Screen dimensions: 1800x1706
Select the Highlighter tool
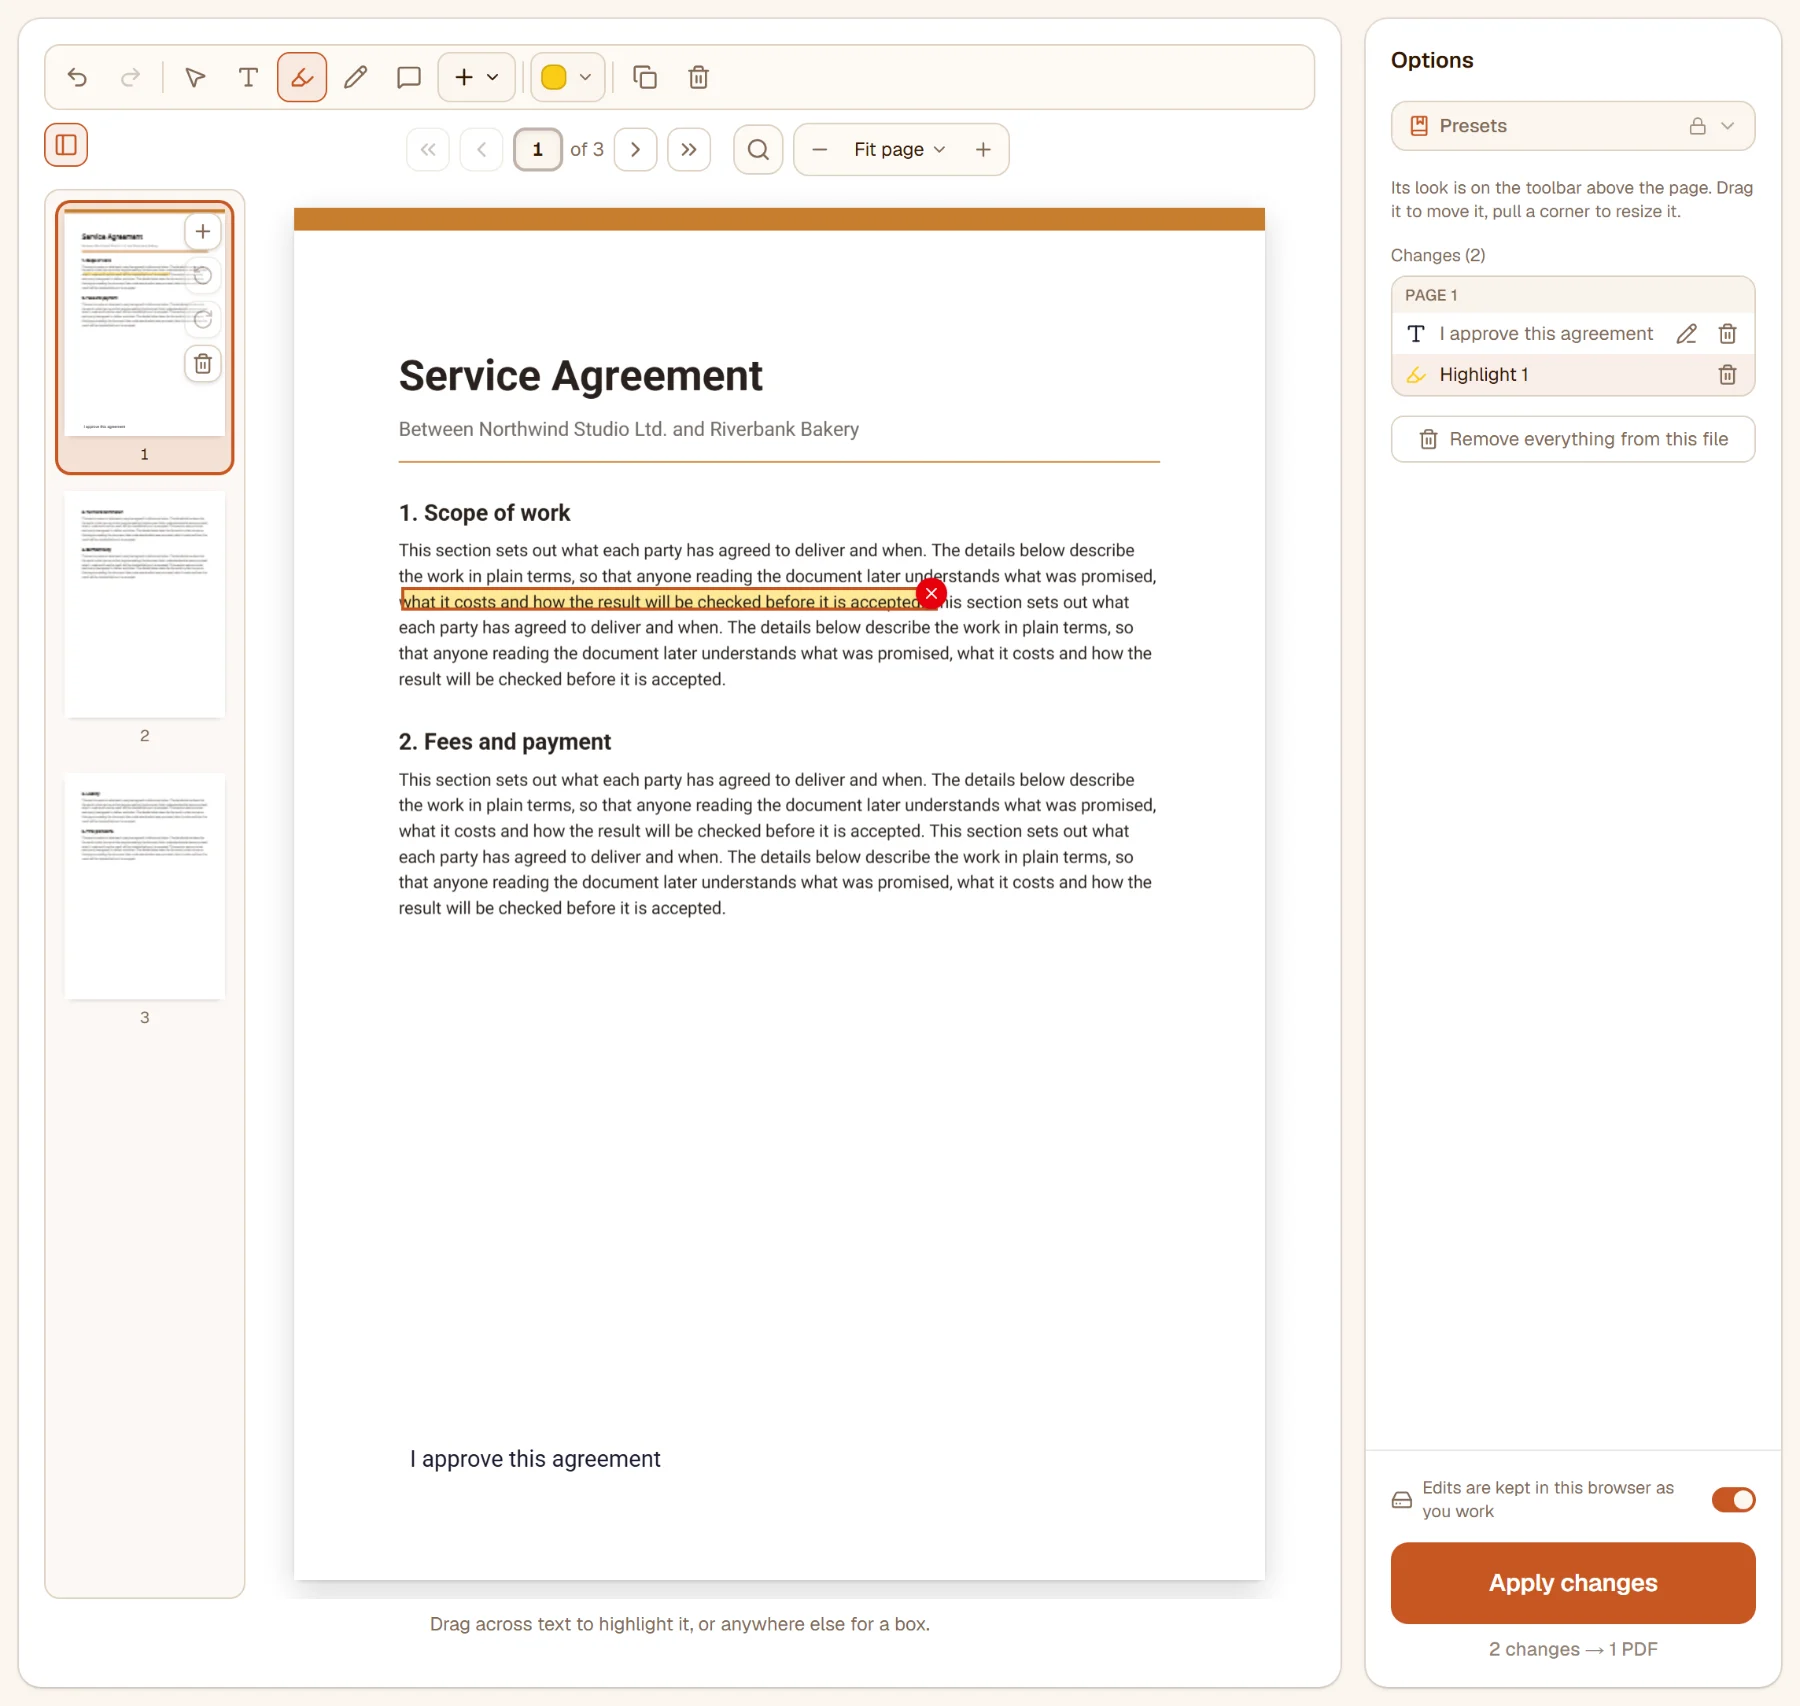coord(302,77)
